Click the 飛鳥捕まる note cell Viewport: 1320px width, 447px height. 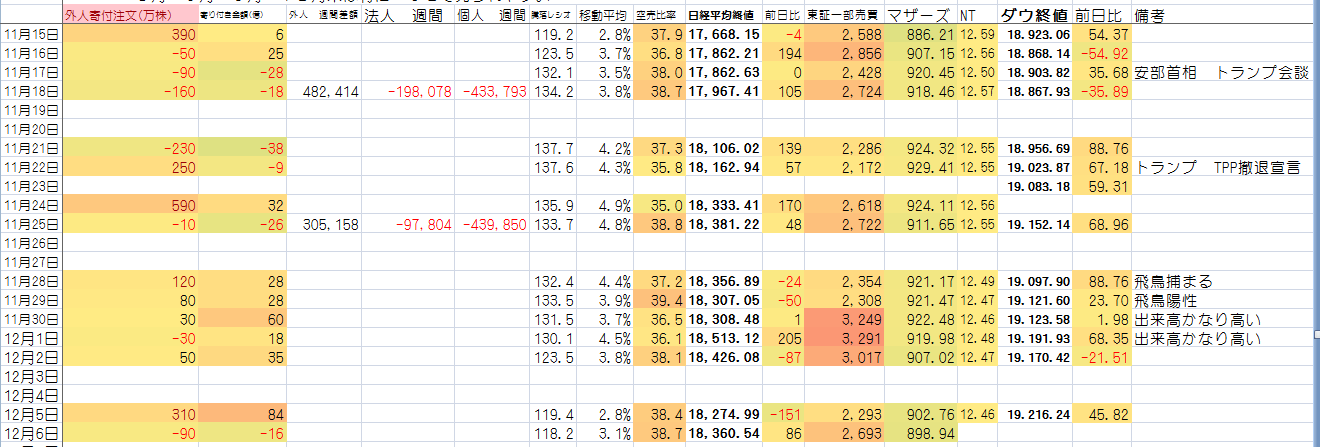click(x=1176, y=282)
